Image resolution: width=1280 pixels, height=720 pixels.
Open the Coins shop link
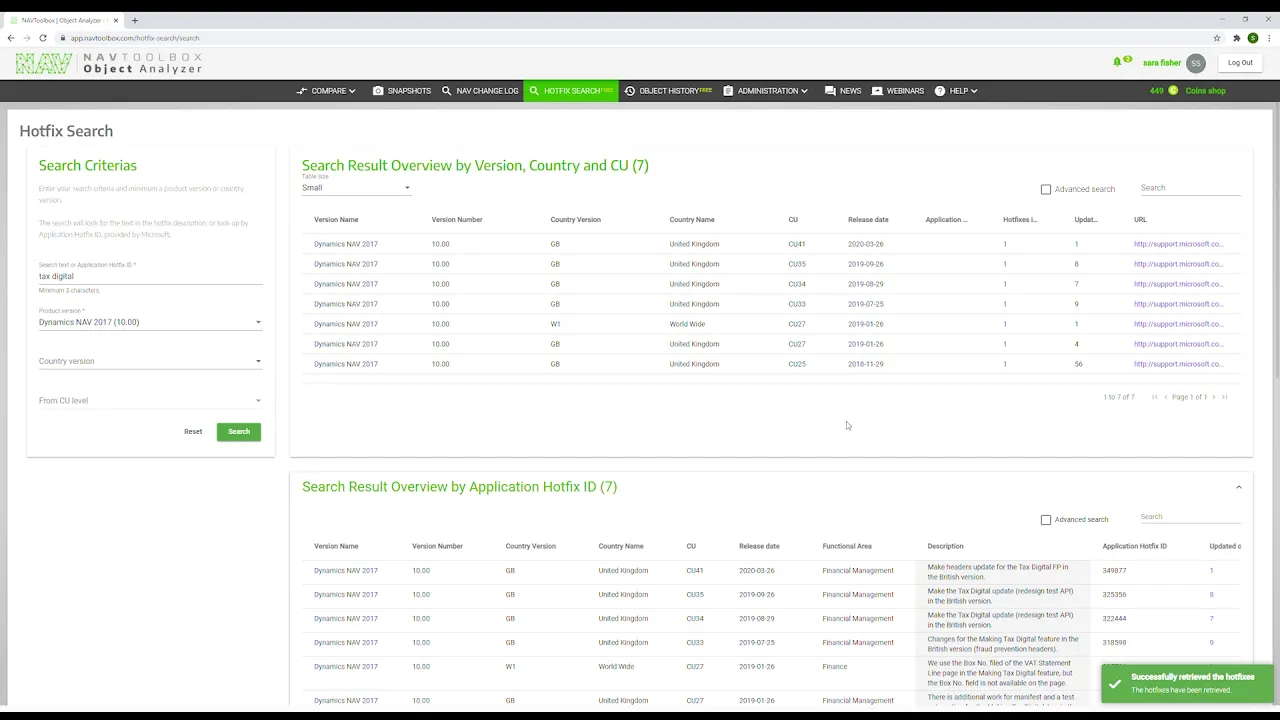[x=1205, y=91]
